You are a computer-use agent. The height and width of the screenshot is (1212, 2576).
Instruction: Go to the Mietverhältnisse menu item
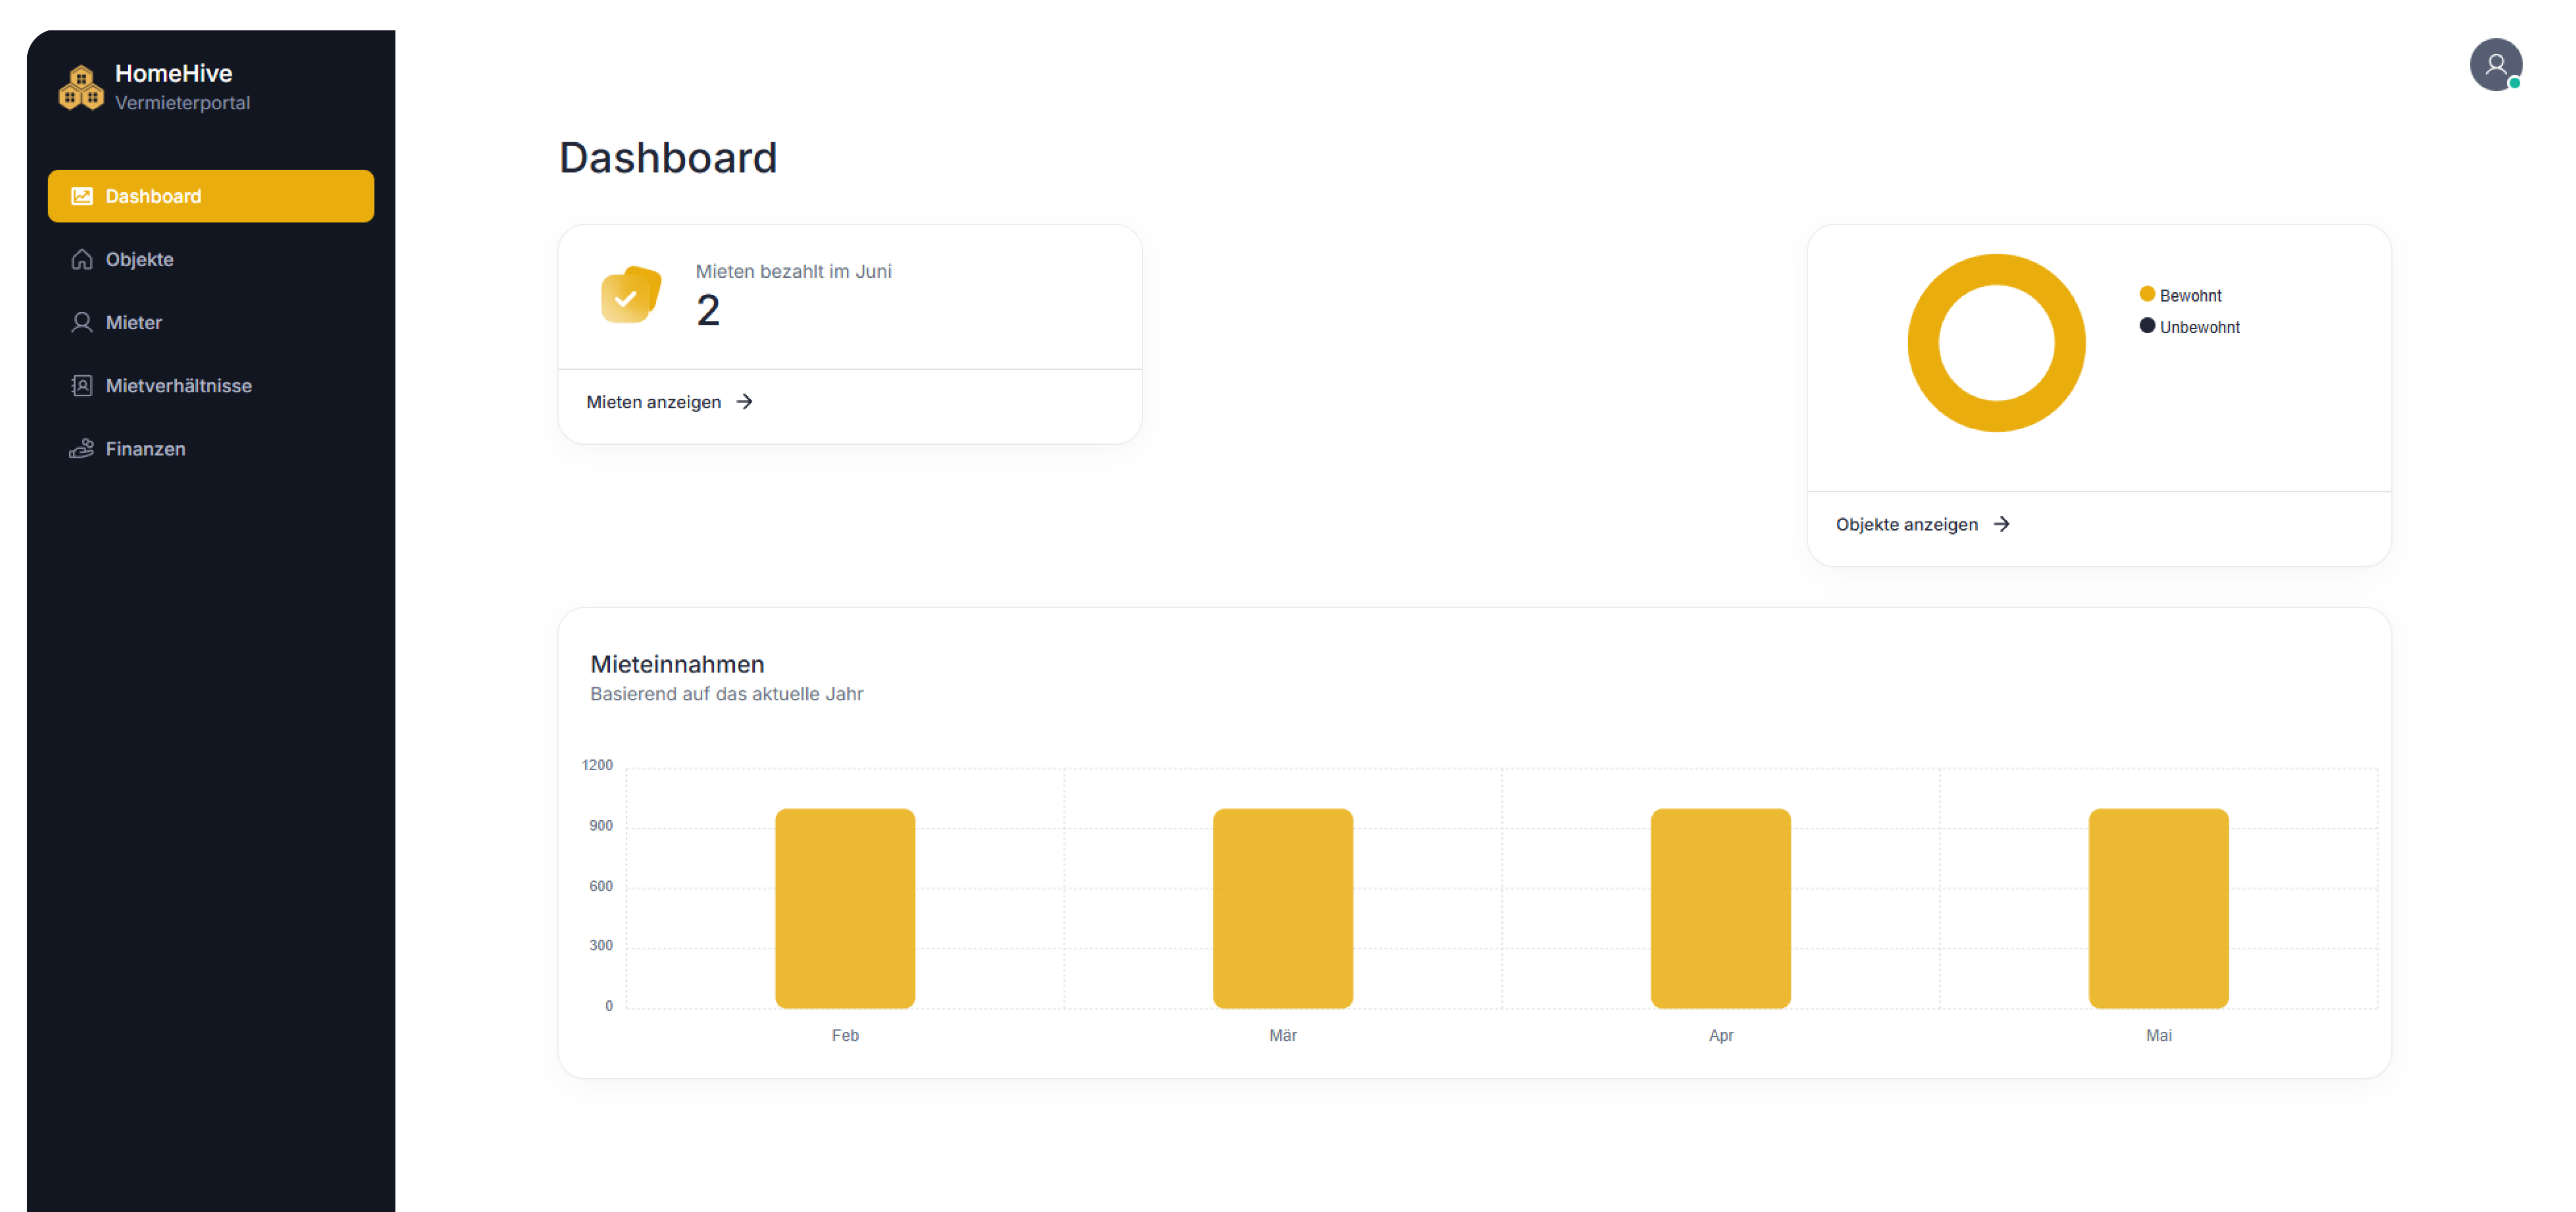click(x=179, y=385)
